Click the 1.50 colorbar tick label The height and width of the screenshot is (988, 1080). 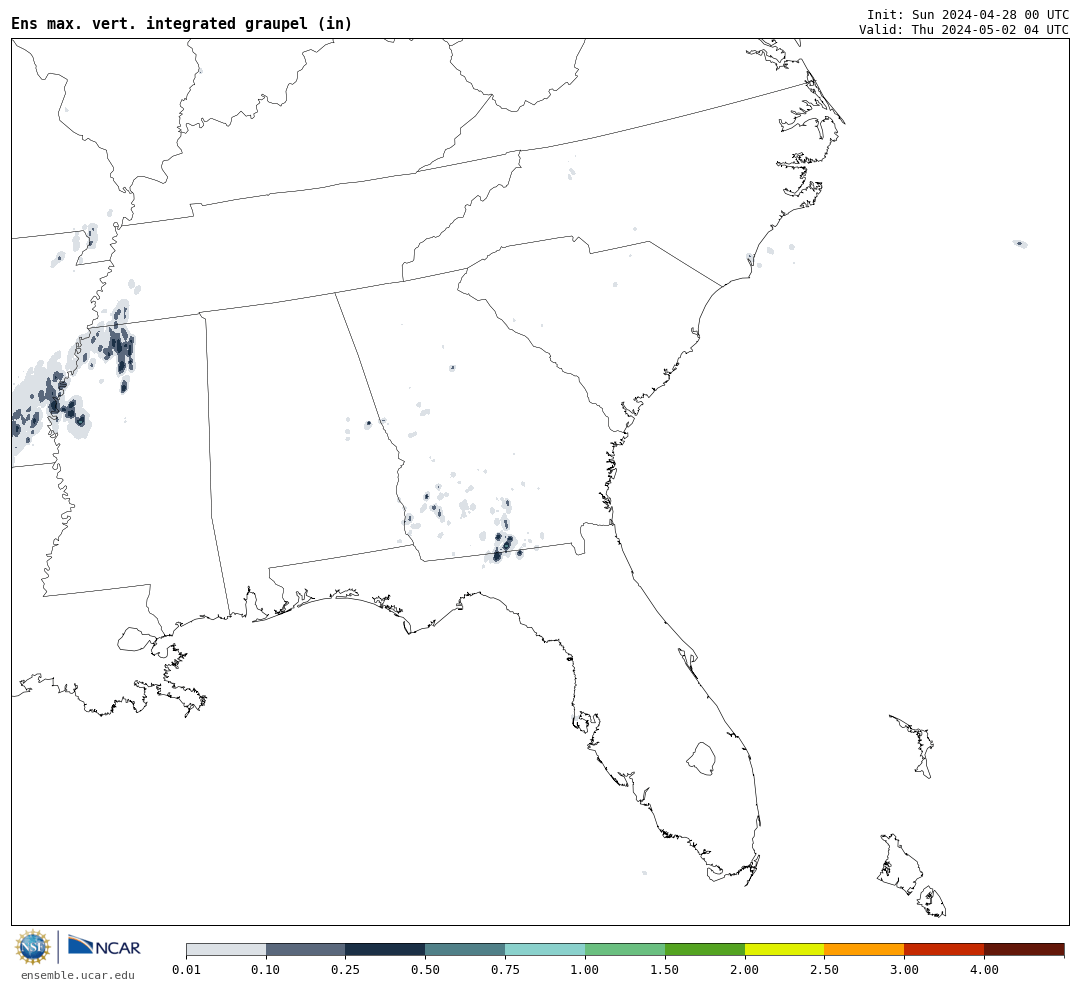665,969
